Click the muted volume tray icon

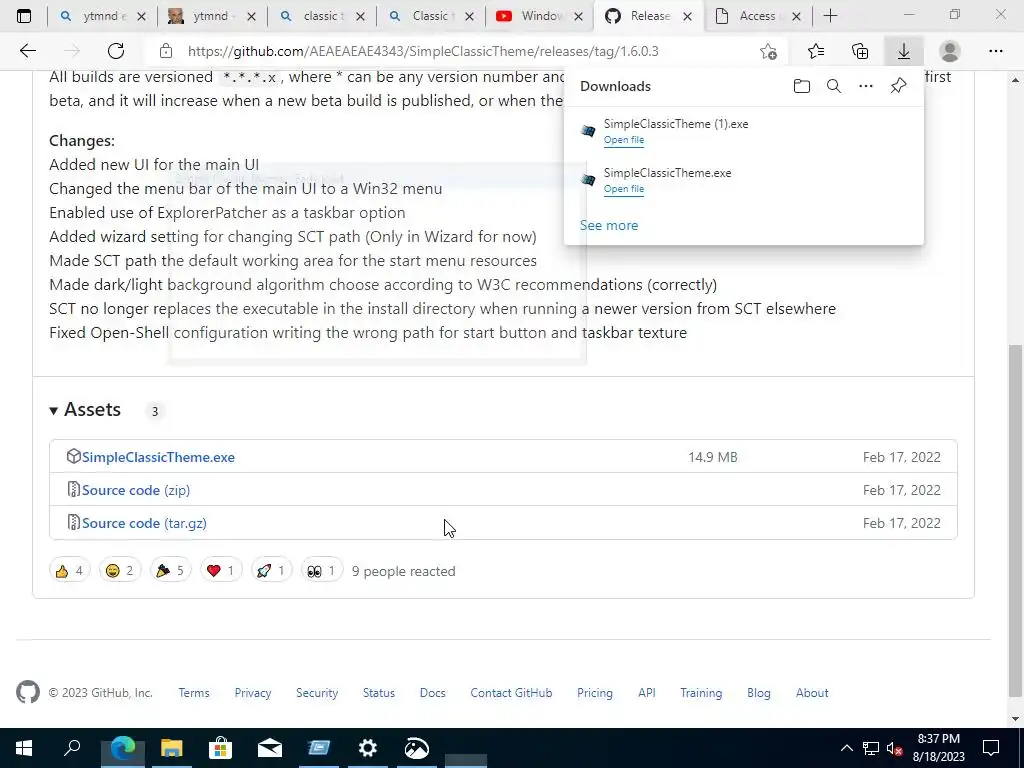pyautogui.click(x=895, y=748)
